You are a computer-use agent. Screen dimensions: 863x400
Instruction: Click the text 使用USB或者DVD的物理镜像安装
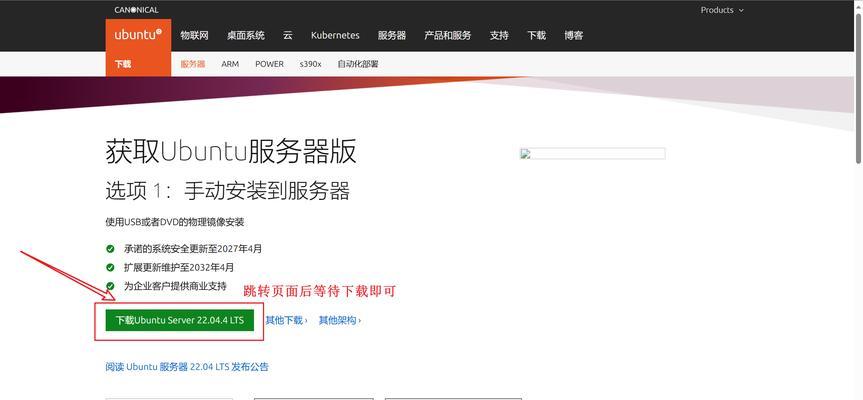(x=175, y=222)
